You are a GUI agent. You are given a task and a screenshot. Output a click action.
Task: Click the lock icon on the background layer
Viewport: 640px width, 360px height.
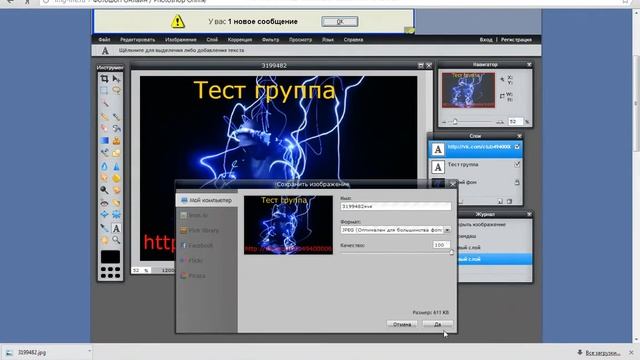tap(517, 182)
